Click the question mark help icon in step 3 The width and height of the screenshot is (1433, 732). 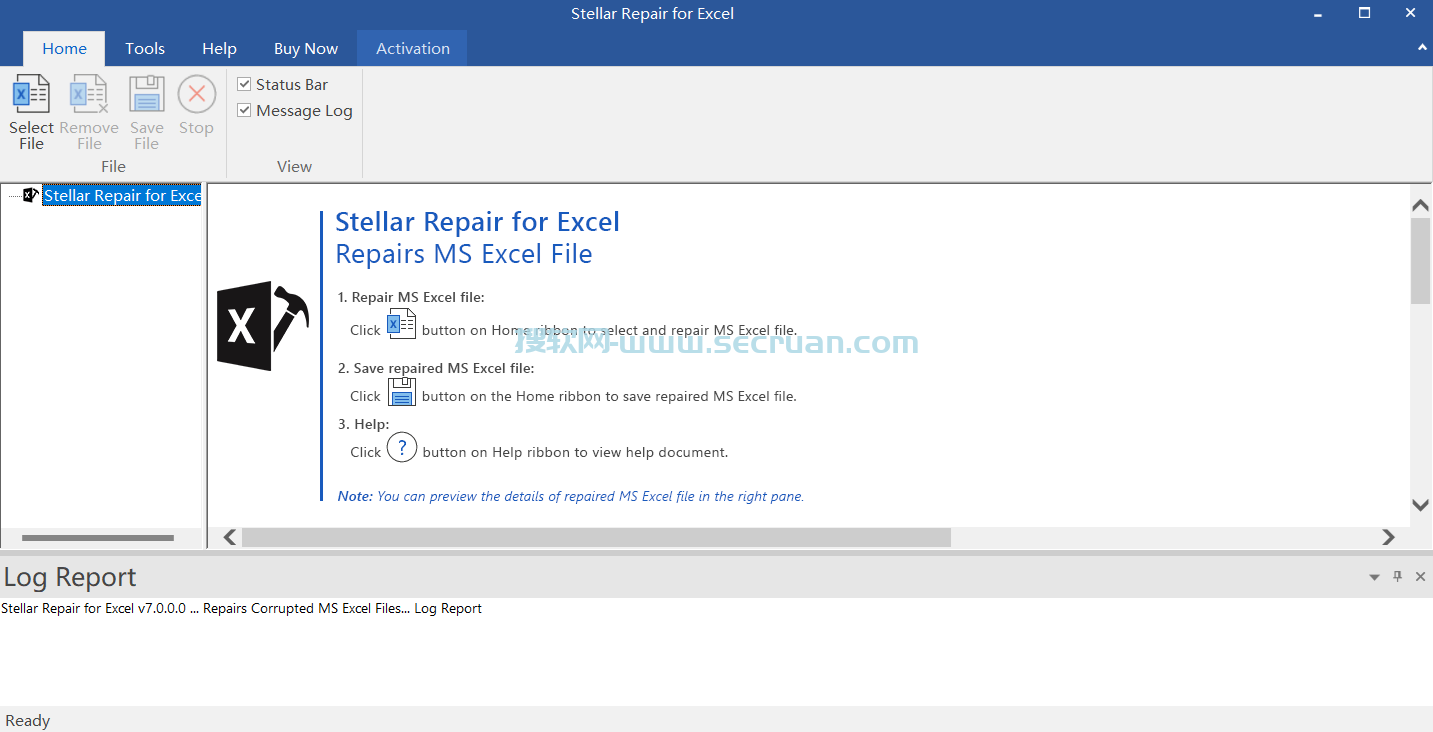[402, 447]
